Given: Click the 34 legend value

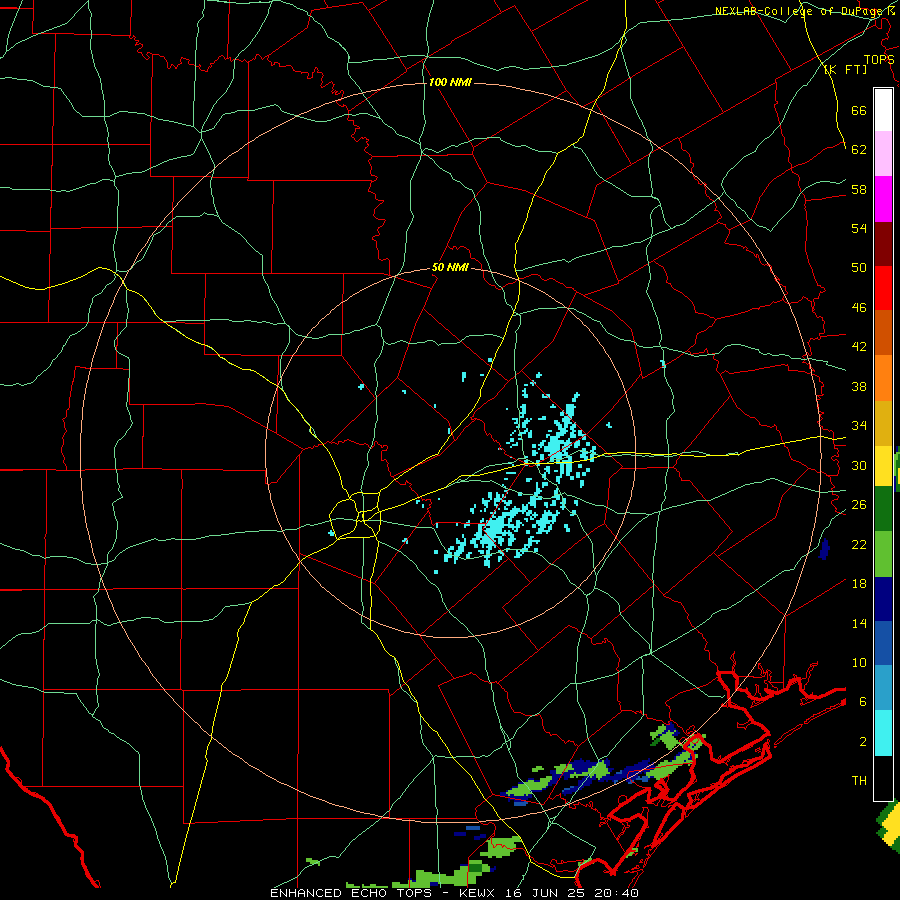Looking at the screenshot, I should pos(859,426).
